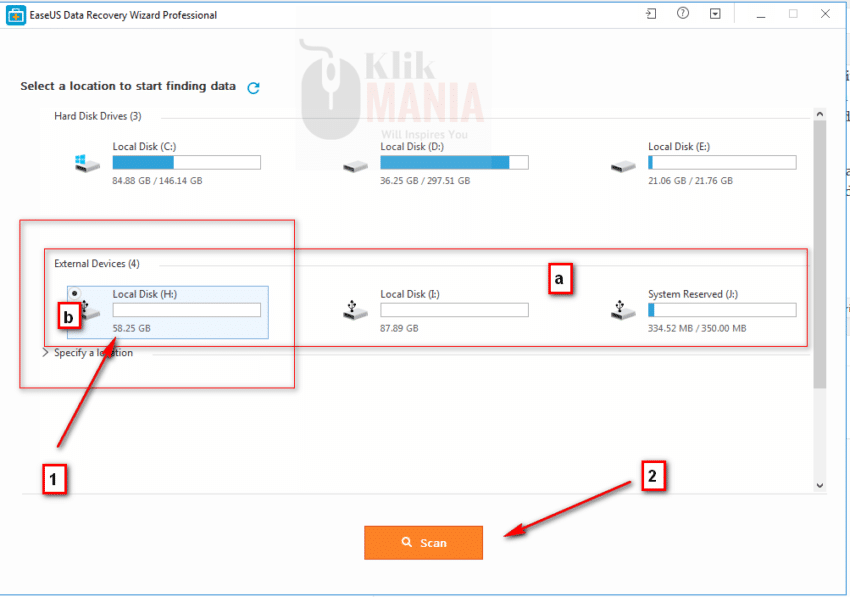This screenshot has height=597, width=850.
Task: Click the Local Disk (C:) drive icon
Action: 87,163
